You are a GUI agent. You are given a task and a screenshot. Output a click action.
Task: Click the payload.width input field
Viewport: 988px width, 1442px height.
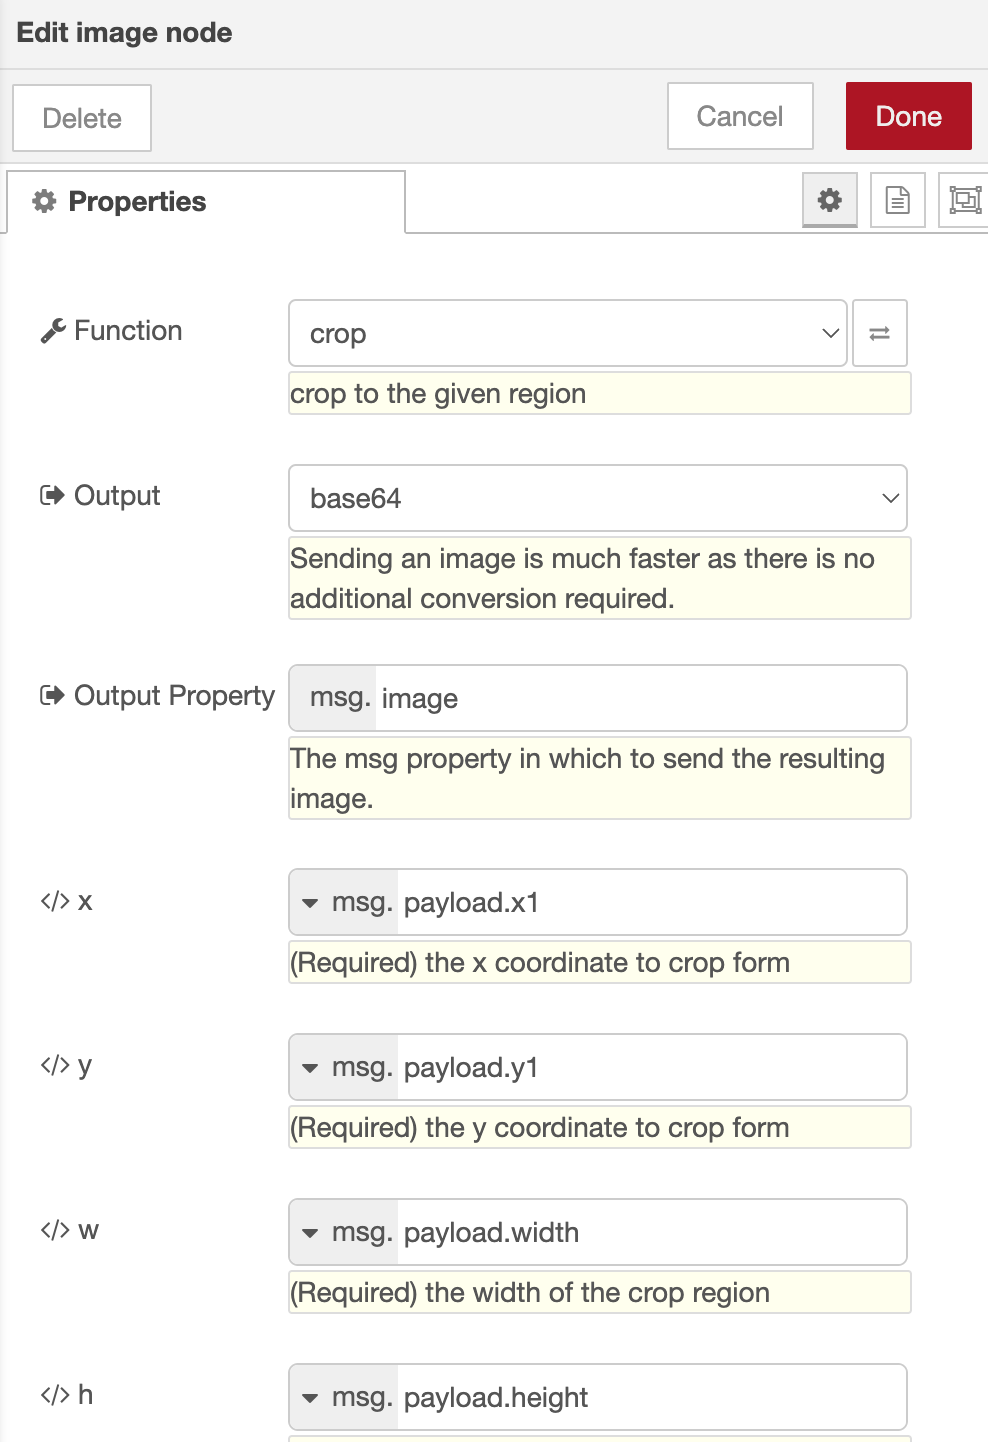click(650, 1232)
